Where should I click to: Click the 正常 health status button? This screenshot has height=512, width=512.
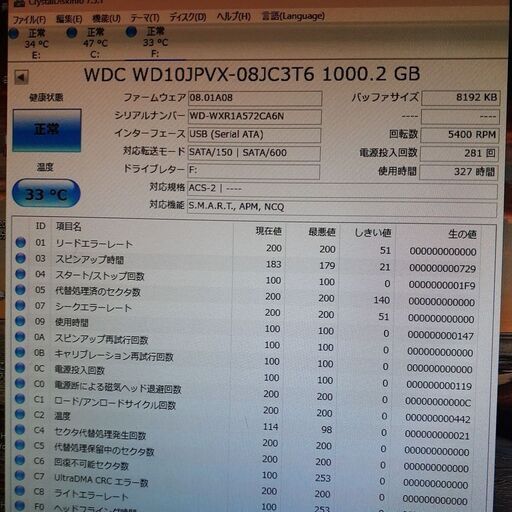(47, 130)
